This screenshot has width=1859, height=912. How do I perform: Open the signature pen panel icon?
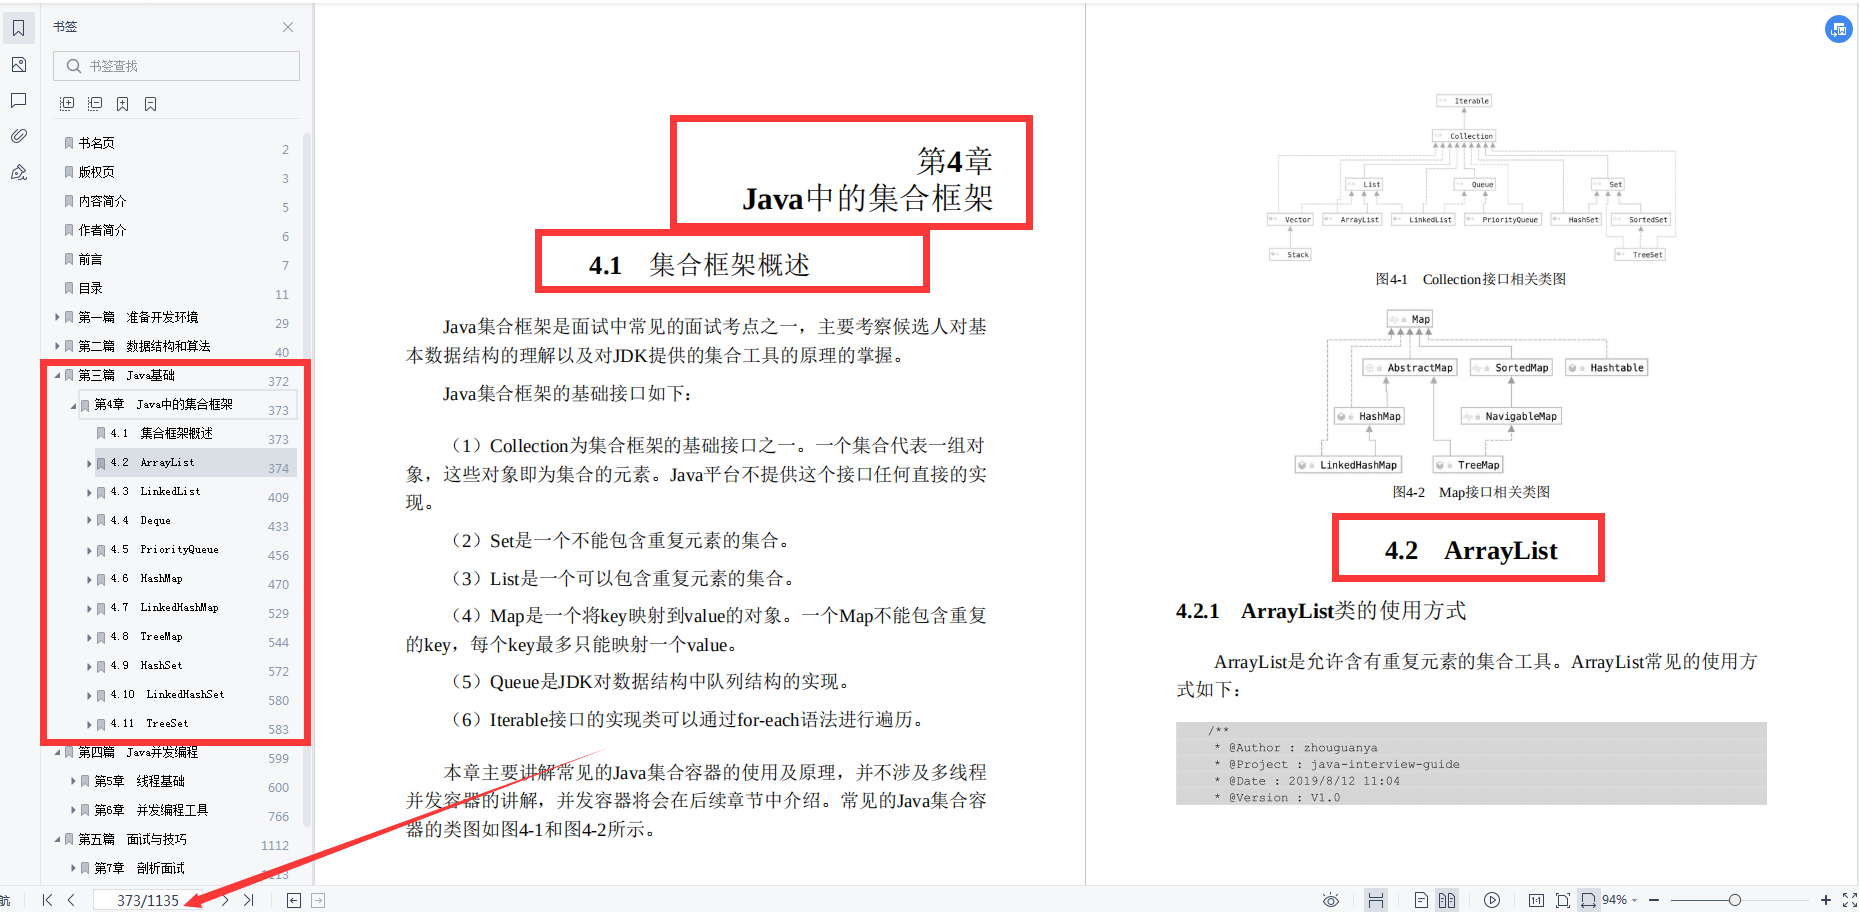click(x=18, y=172)
